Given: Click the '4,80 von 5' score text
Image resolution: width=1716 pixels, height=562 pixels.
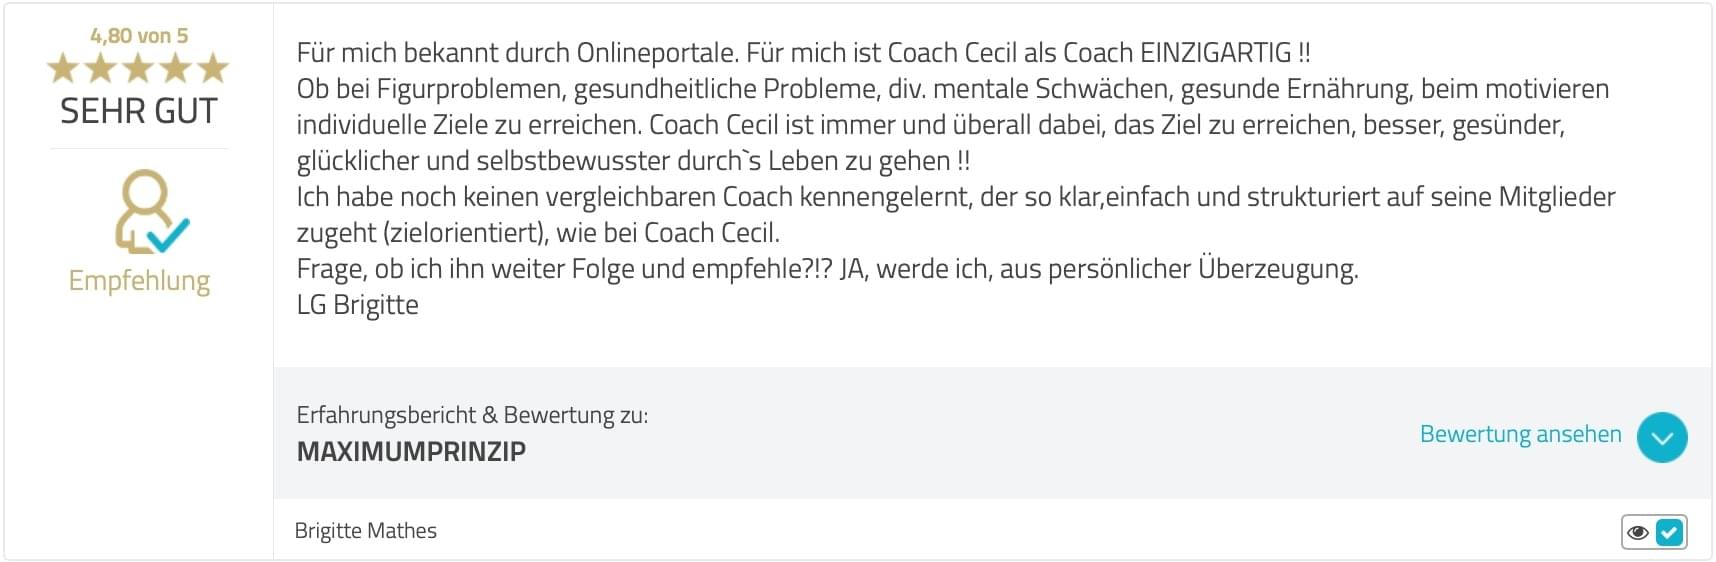Looking at the screenshot, I should pos(139,36).
